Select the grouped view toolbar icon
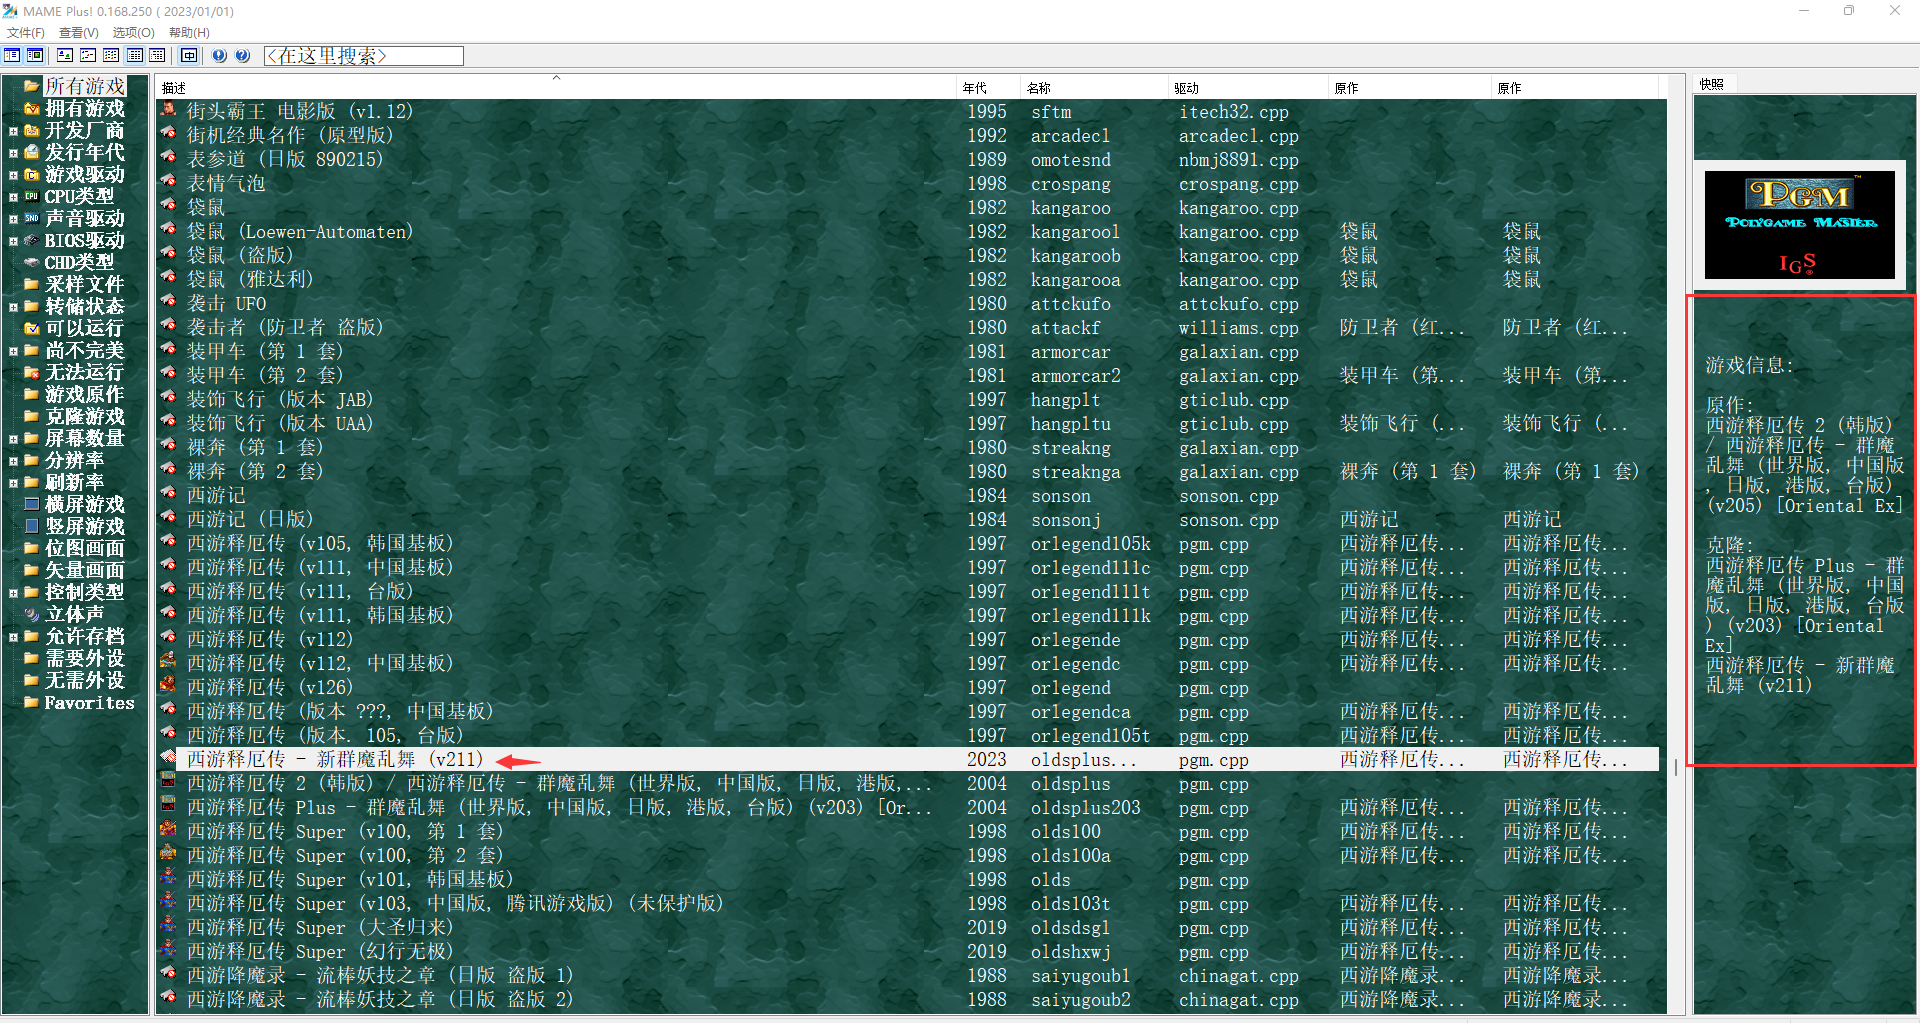Viewport: 1920px width, 1023px height. (157, 56)
